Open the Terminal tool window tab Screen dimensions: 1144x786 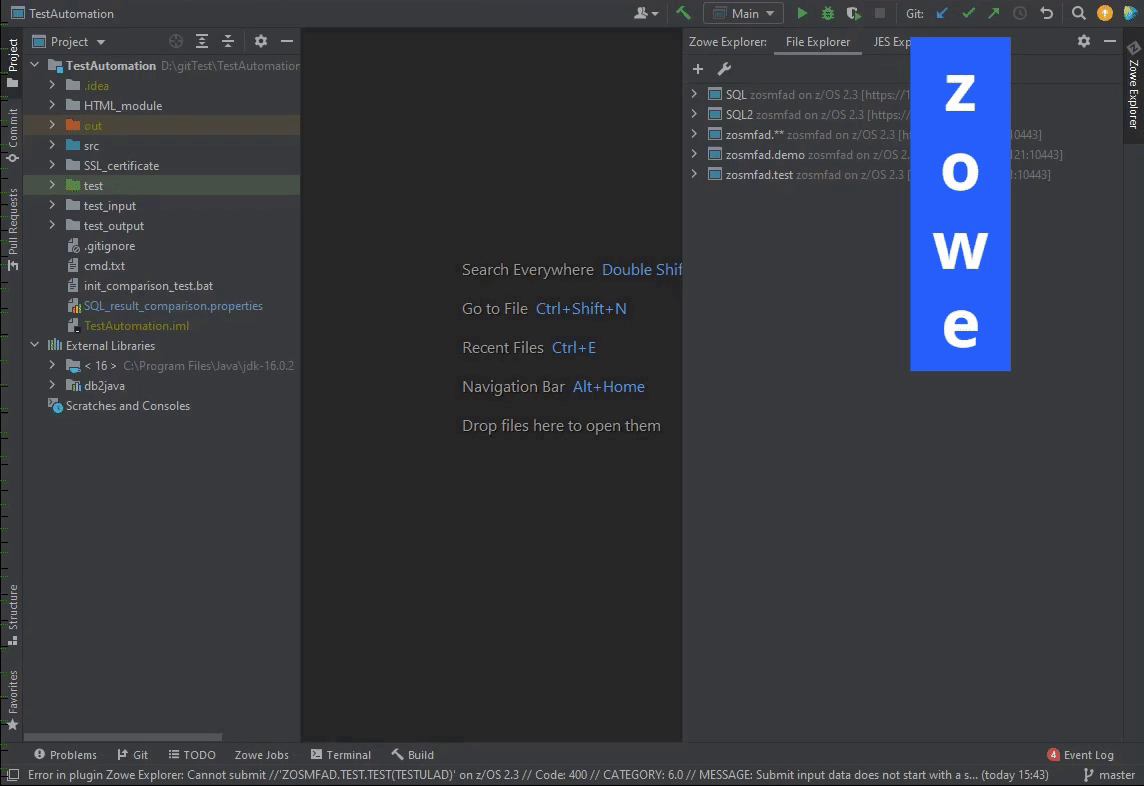(x=341, y=755)
